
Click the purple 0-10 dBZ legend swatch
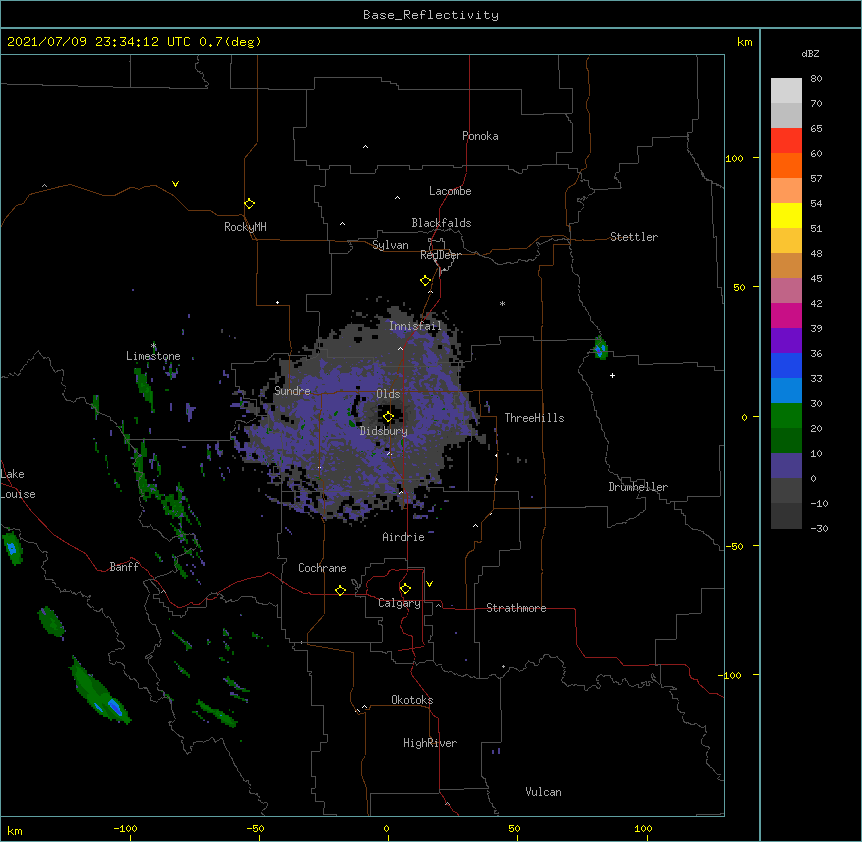[786, 465]
